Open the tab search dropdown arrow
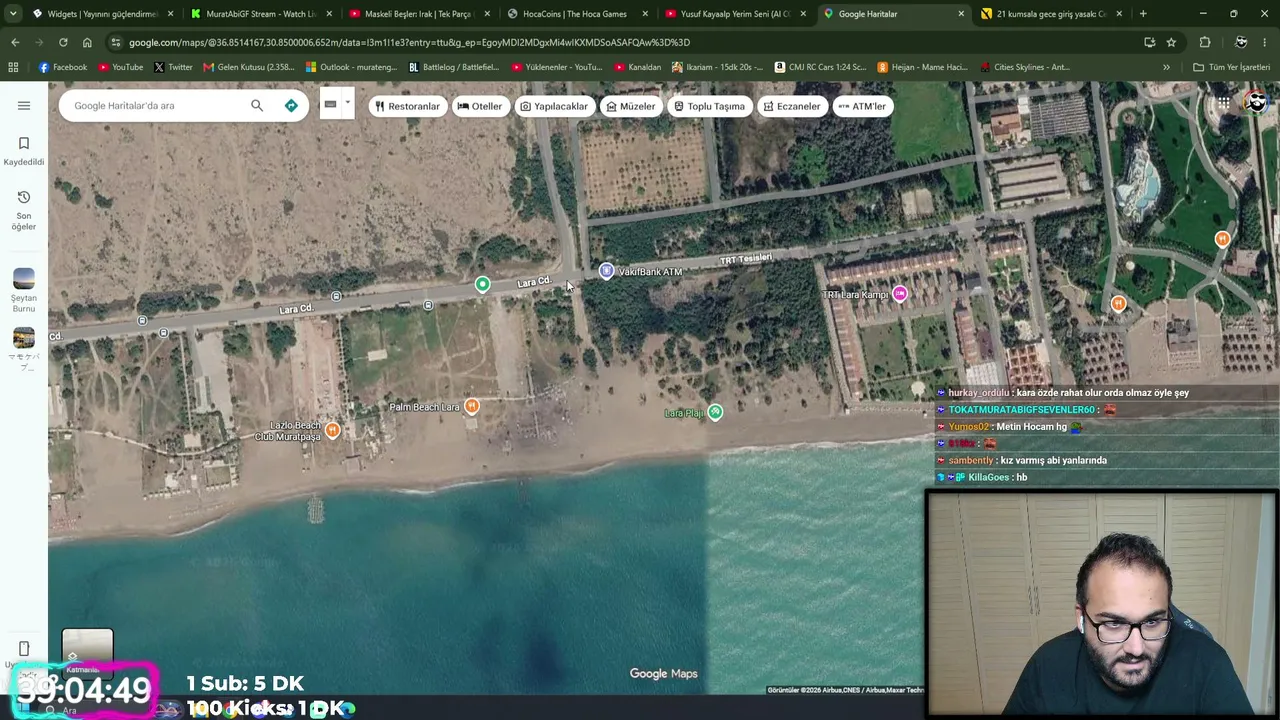 (13, 14)
